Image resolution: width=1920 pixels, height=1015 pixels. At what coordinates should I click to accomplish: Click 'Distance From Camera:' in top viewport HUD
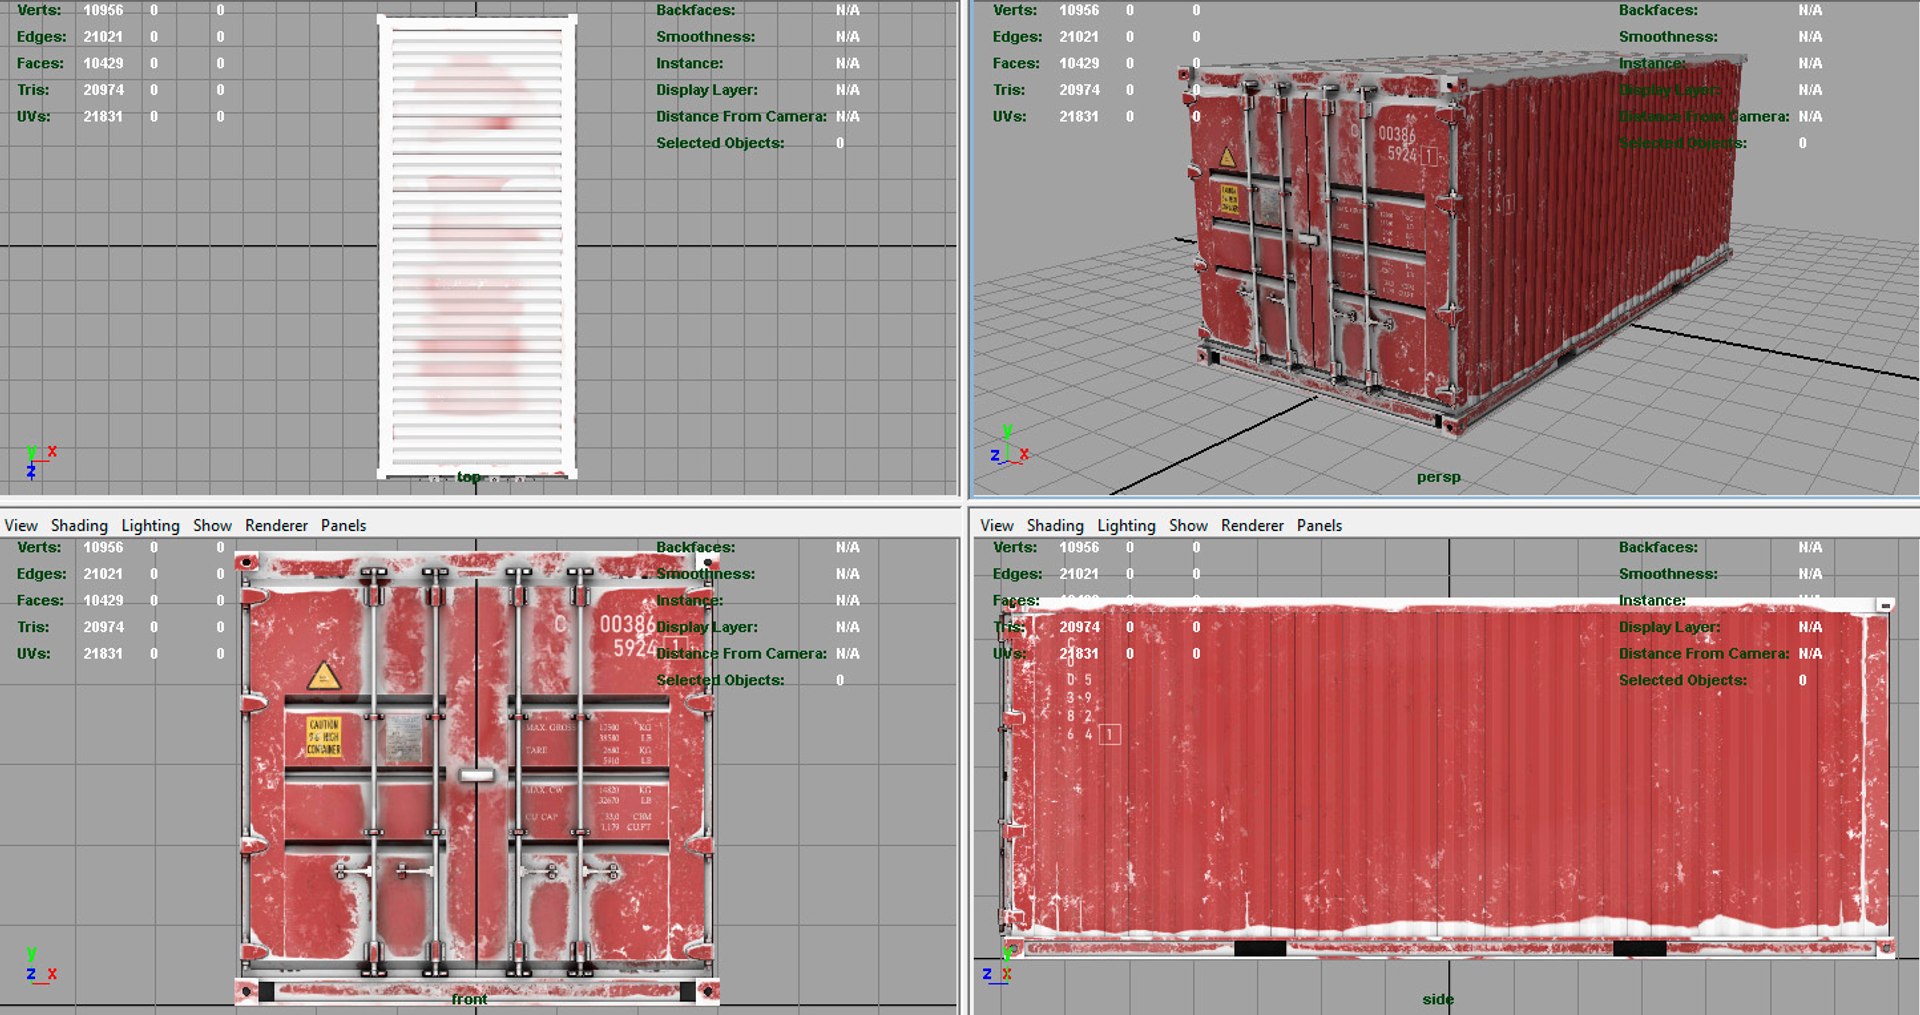tap(741, 116)
